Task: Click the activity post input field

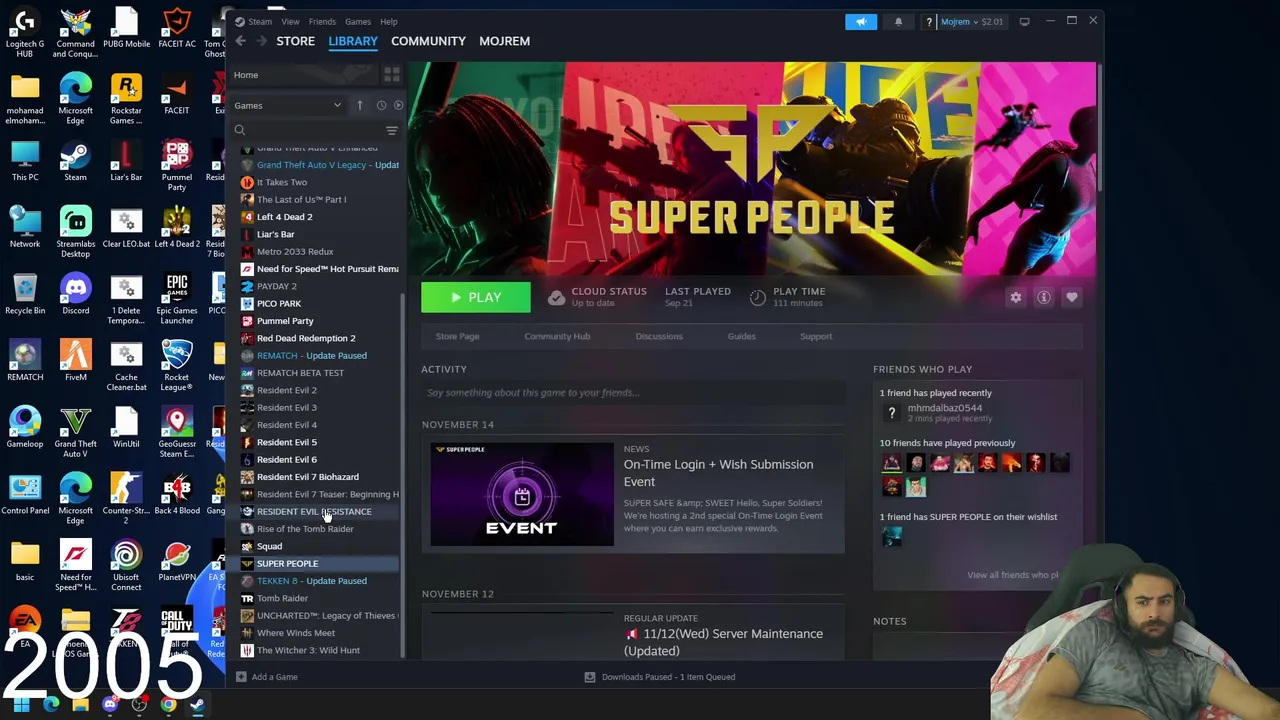Action: tap(632, 393)
